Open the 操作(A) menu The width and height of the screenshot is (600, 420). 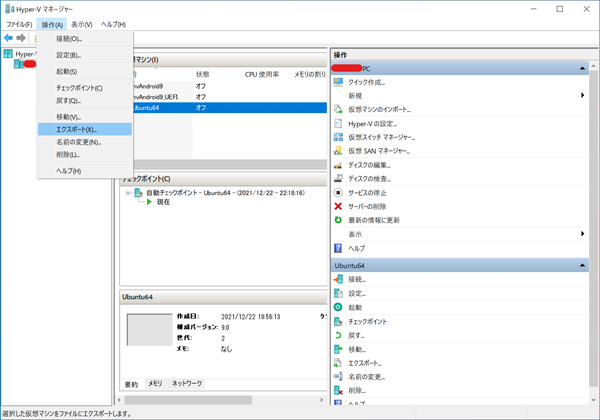click(52, 24)
